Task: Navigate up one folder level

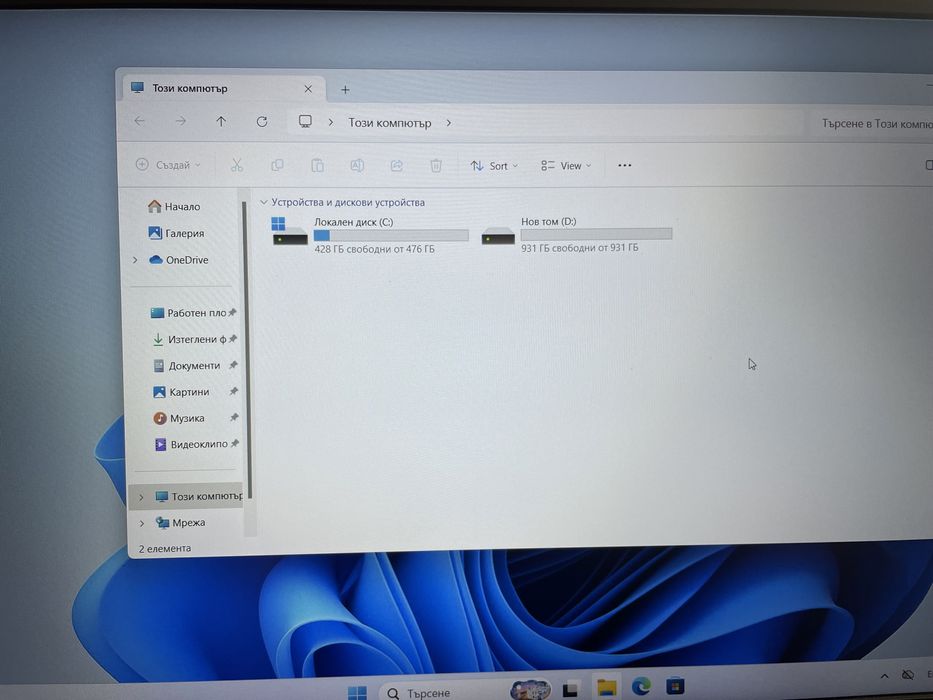Action: pos(221,121)
